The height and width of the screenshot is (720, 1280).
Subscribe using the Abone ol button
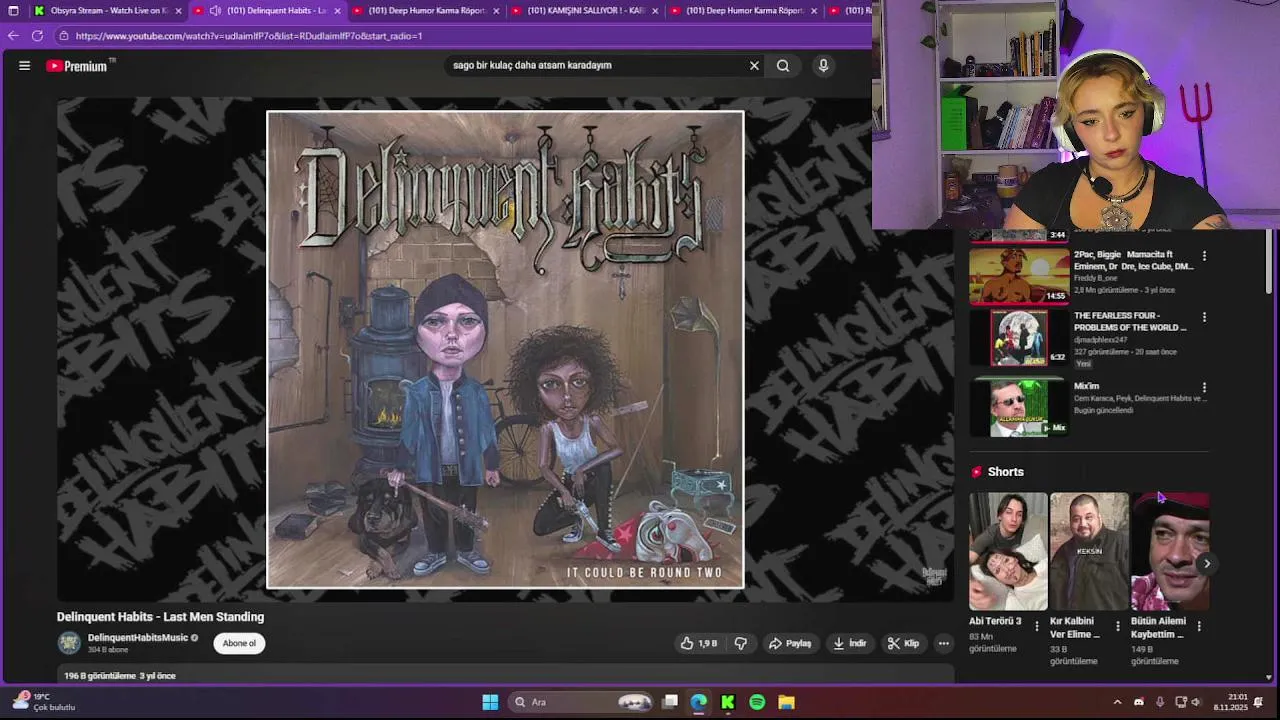coord(239,643)
